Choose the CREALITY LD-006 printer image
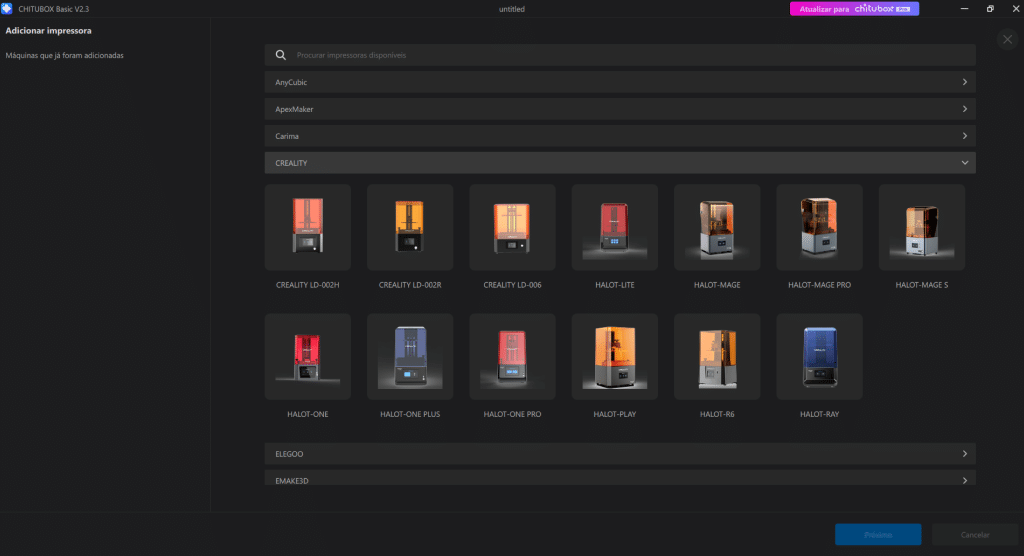The width and height of the screenshot is (1024, 556). (x=513, y=227)
